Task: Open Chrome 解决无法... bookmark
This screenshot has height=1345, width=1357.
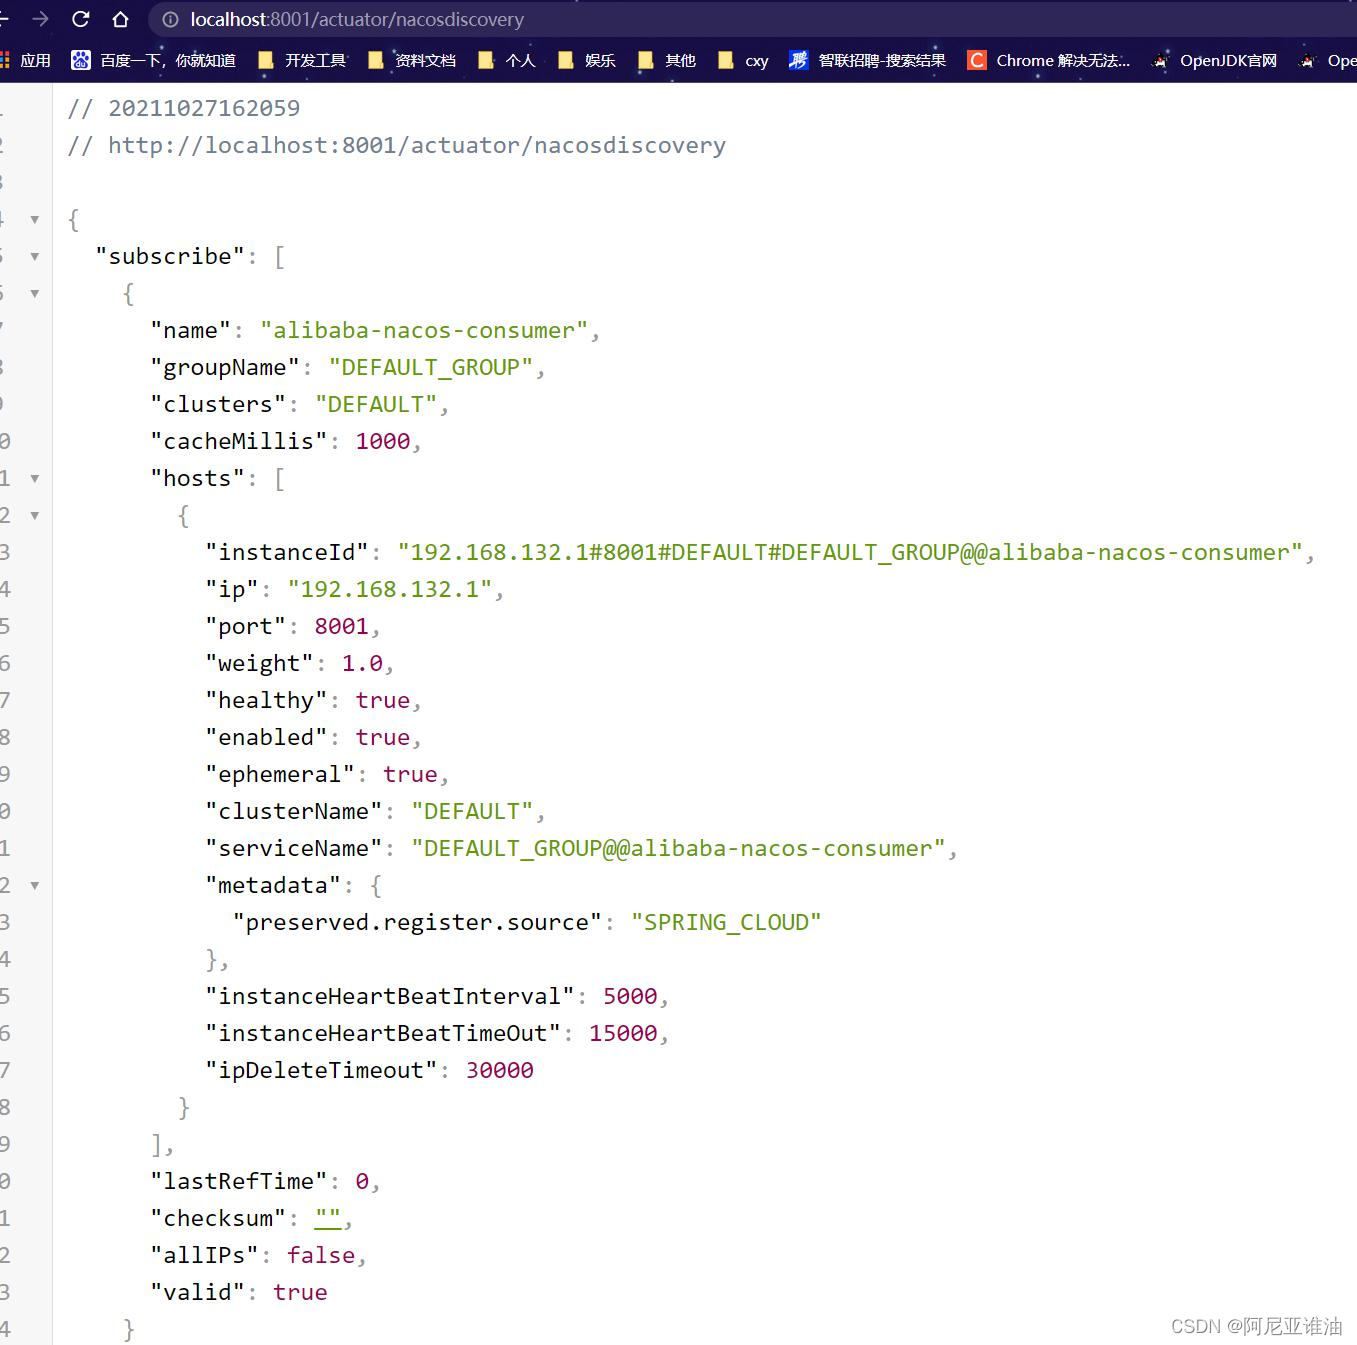Action: (x=1049, y=61)
